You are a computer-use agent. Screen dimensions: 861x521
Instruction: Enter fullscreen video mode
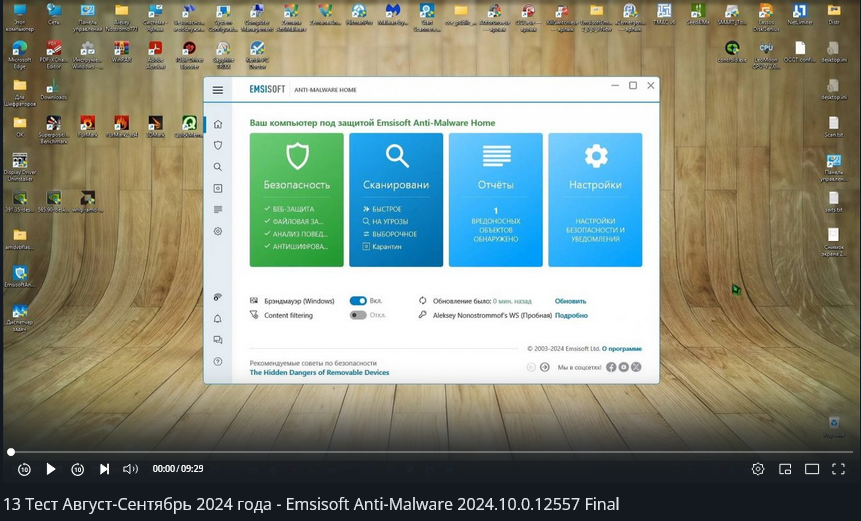click(838, 469)
